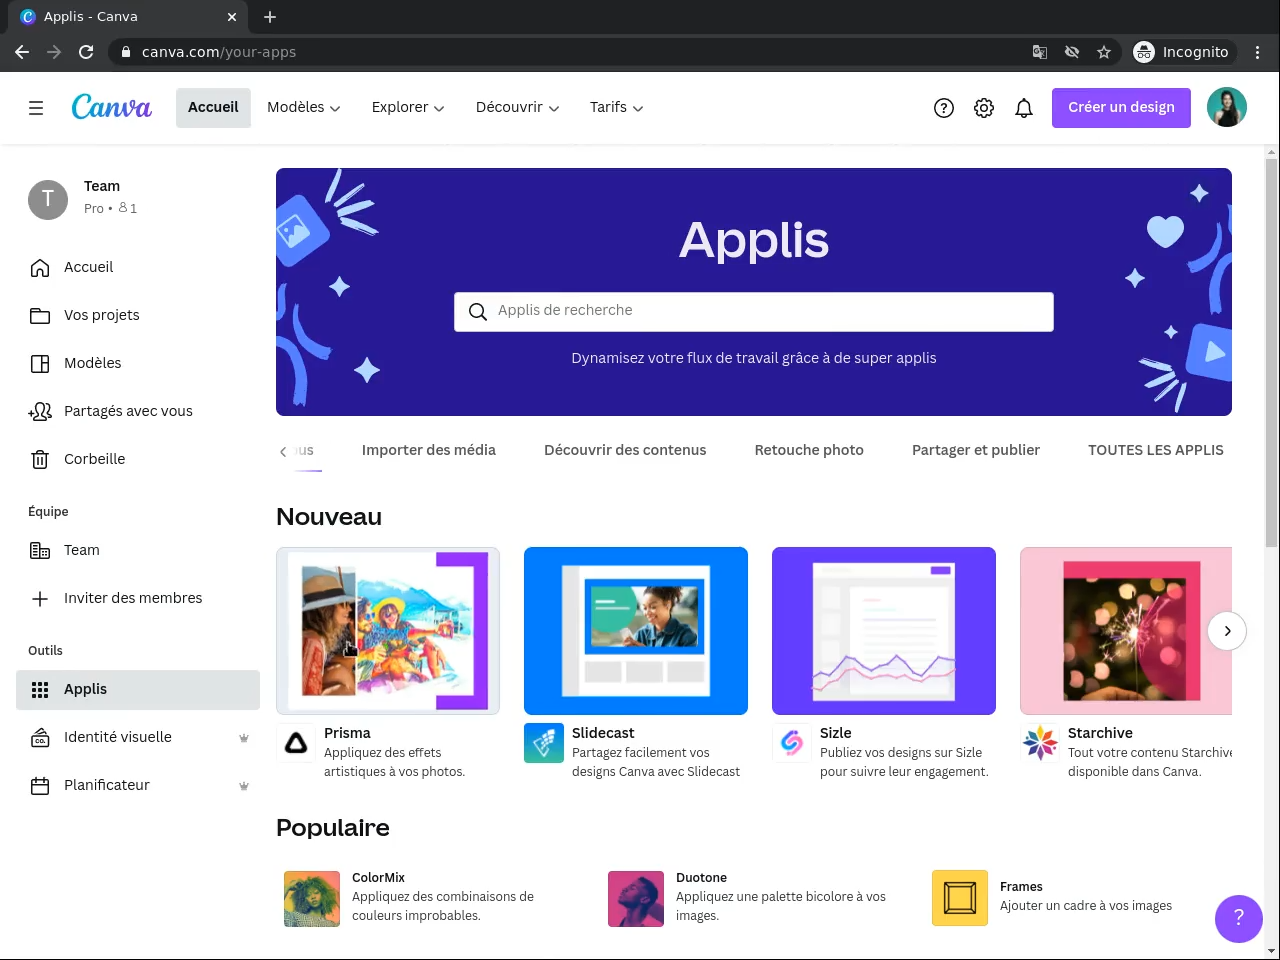Open Corbeille trash
Viewport: 1280px width, 960px height.
coord(138,460)
